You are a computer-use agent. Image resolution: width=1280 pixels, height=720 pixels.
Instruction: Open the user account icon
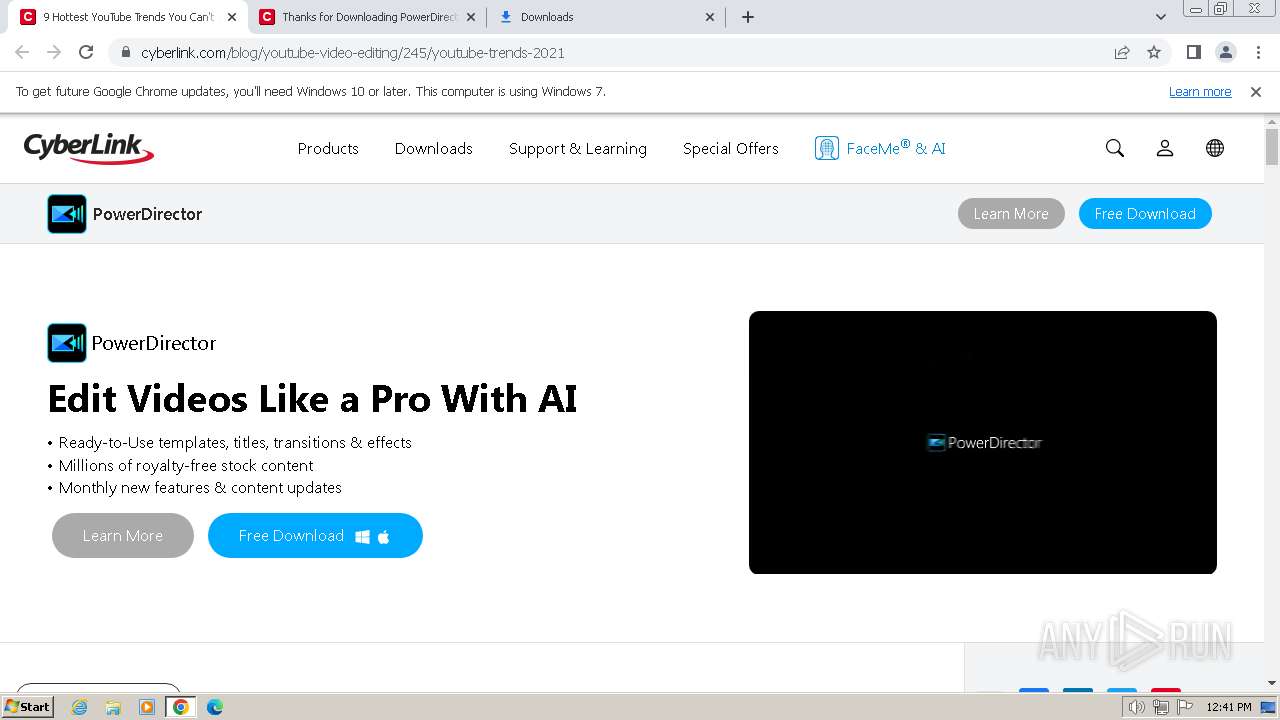(x=1165, y=148)
